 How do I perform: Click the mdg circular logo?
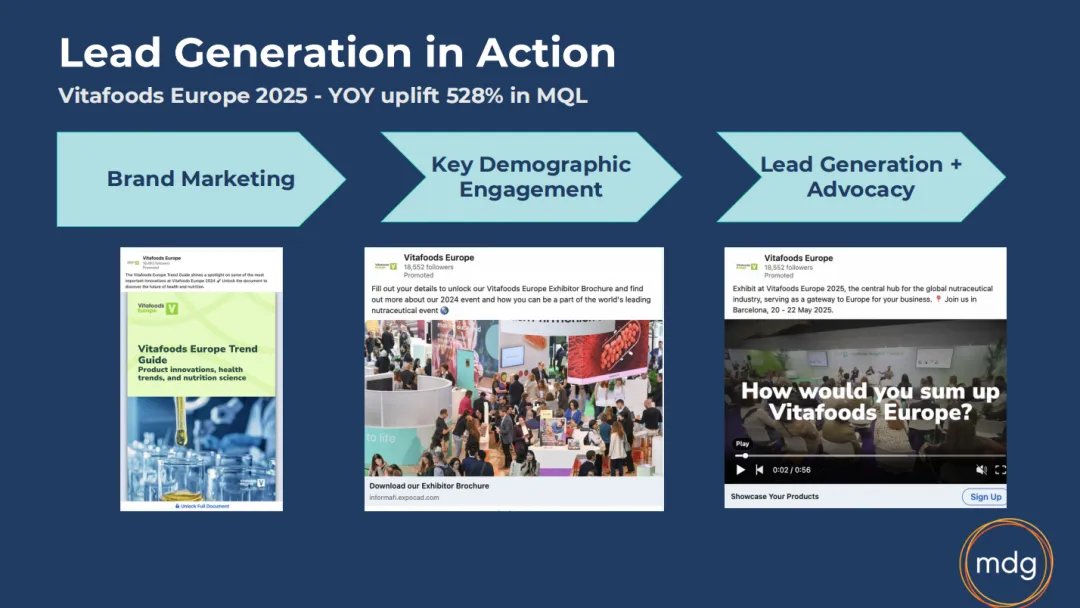coord(1006,563)
